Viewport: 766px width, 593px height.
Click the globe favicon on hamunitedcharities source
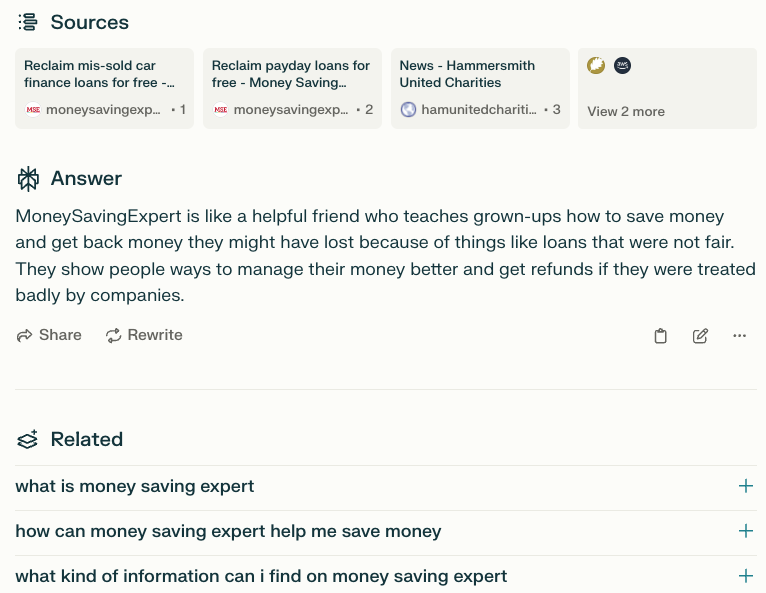coord(408,109)
